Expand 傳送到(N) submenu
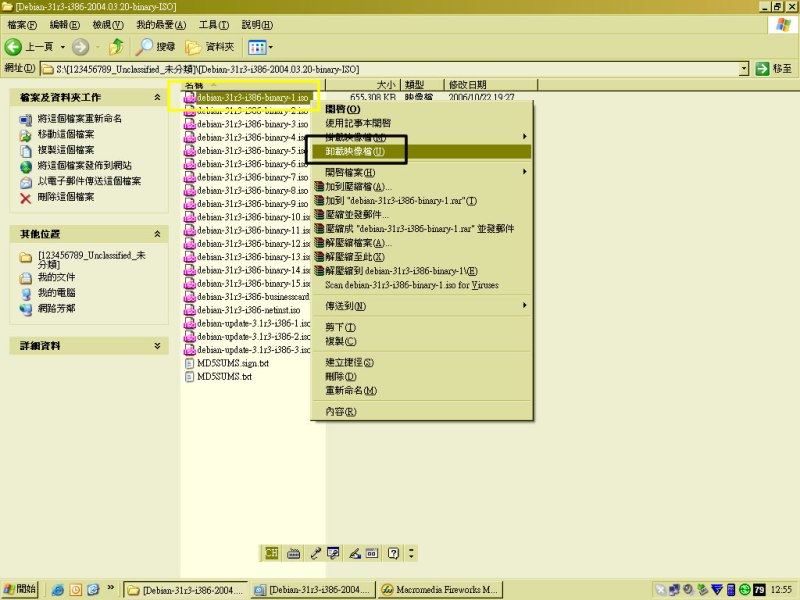Screen dimensions: 800x600 [x=421, y=306]
